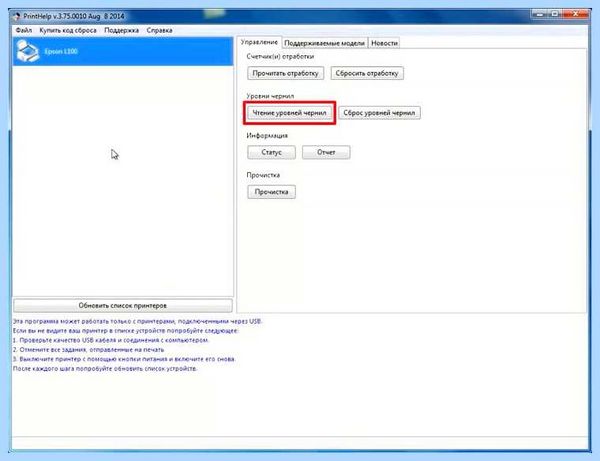600x461 pixels.
Task: Click the PrintHelp title bar icon
Action: click(x=16, y=16)
